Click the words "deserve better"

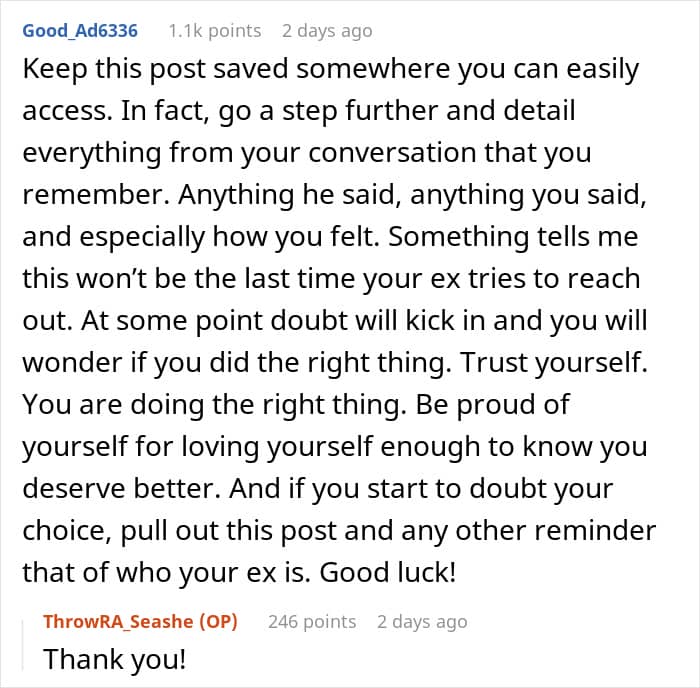[114, 489]
